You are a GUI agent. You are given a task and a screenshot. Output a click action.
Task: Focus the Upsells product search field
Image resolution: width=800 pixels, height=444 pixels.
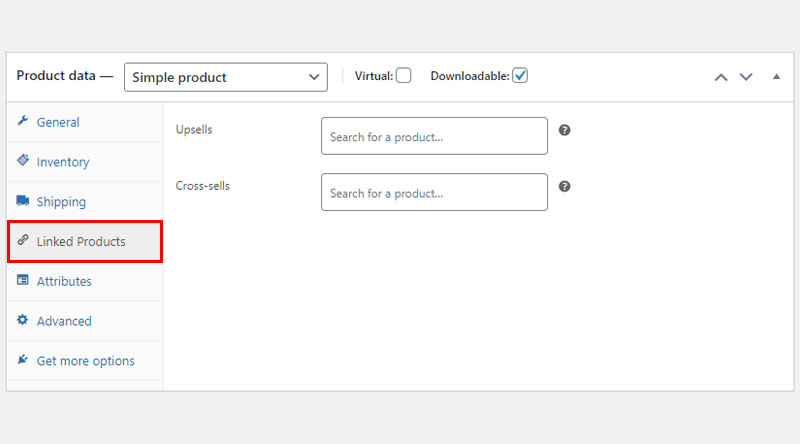tap(434, 136)
